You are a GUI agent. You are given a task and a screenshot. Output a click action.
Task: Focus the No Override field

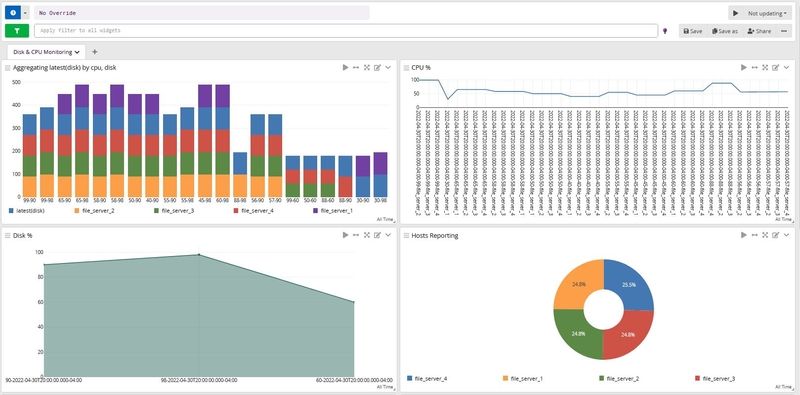[x=202, y=13]
